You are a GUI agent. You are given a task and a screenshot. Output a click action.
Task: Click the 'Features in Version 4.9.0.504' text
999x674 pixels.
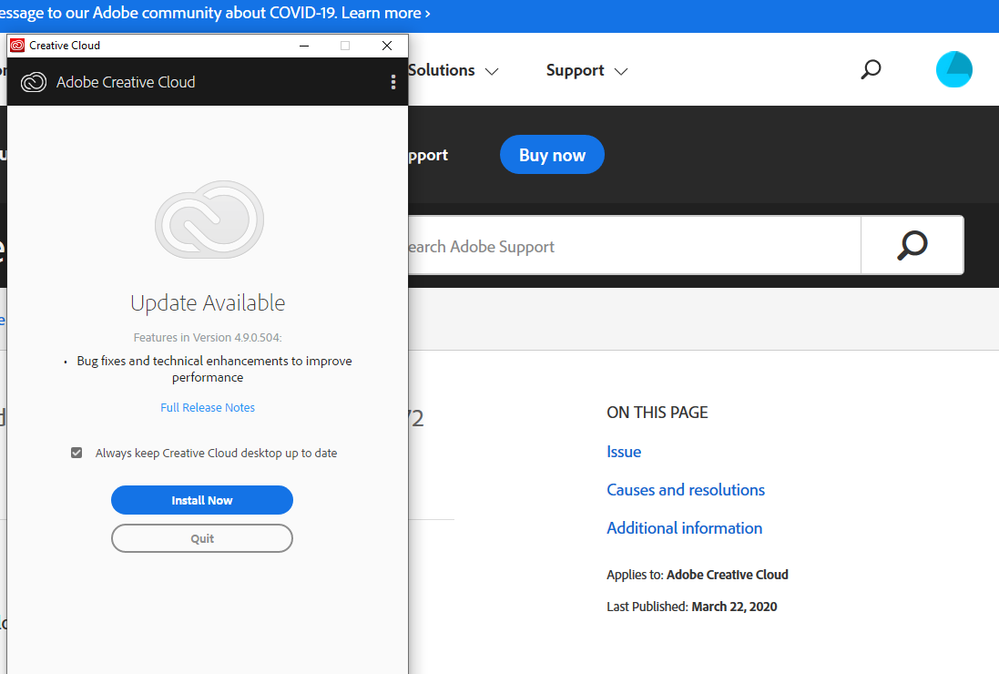208,338
